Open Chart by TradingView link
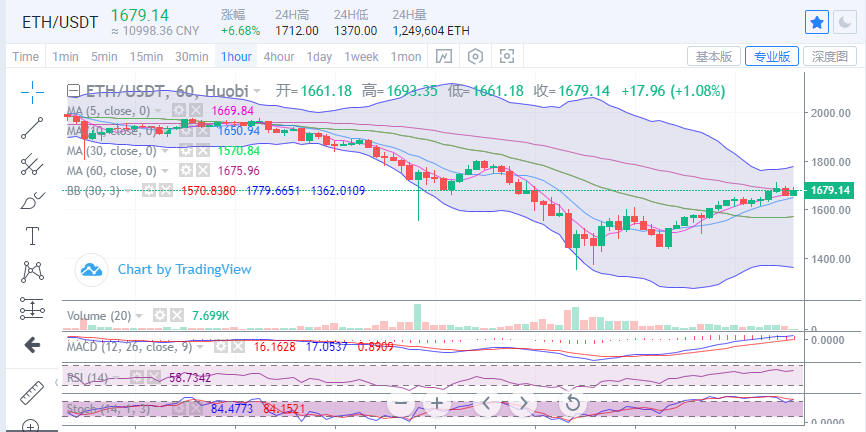 (x=184, y=270)
